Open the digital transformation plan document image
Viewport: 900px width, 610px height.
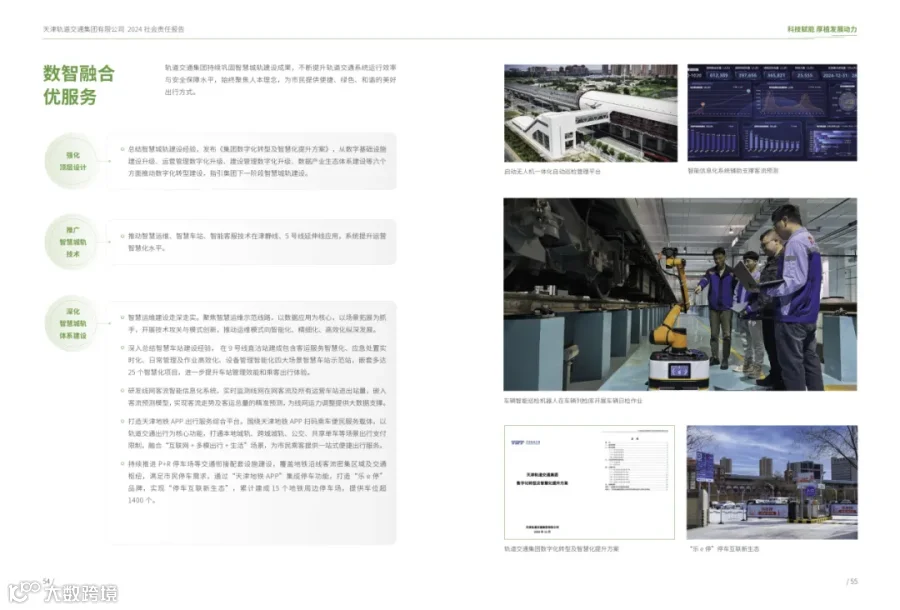tap(589, 482)
